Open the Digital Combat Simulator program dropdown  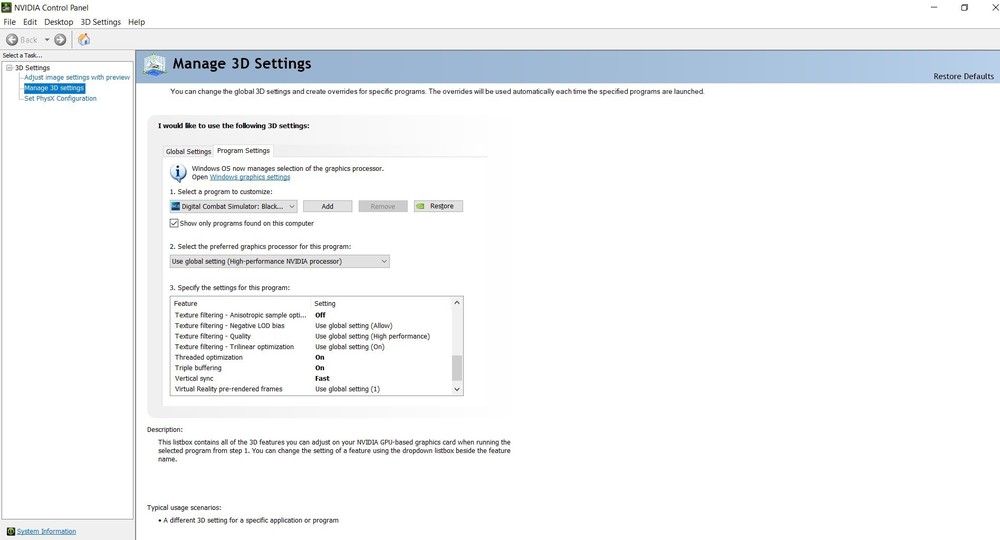[233, 207]
